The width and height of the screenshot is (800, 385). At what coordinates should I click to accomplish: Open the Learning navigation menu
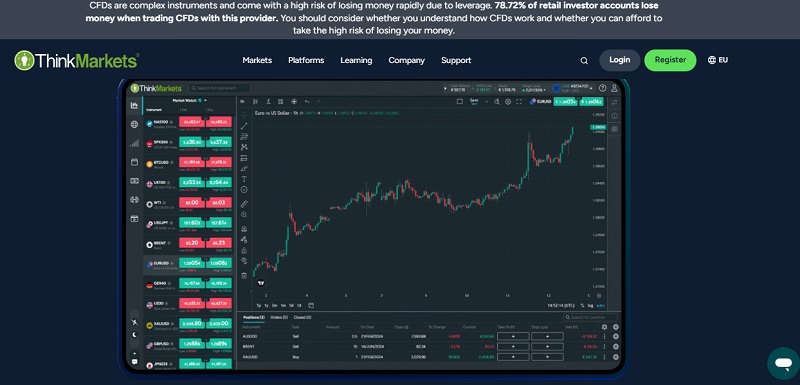pyautogui.click(x=356, y=60)
